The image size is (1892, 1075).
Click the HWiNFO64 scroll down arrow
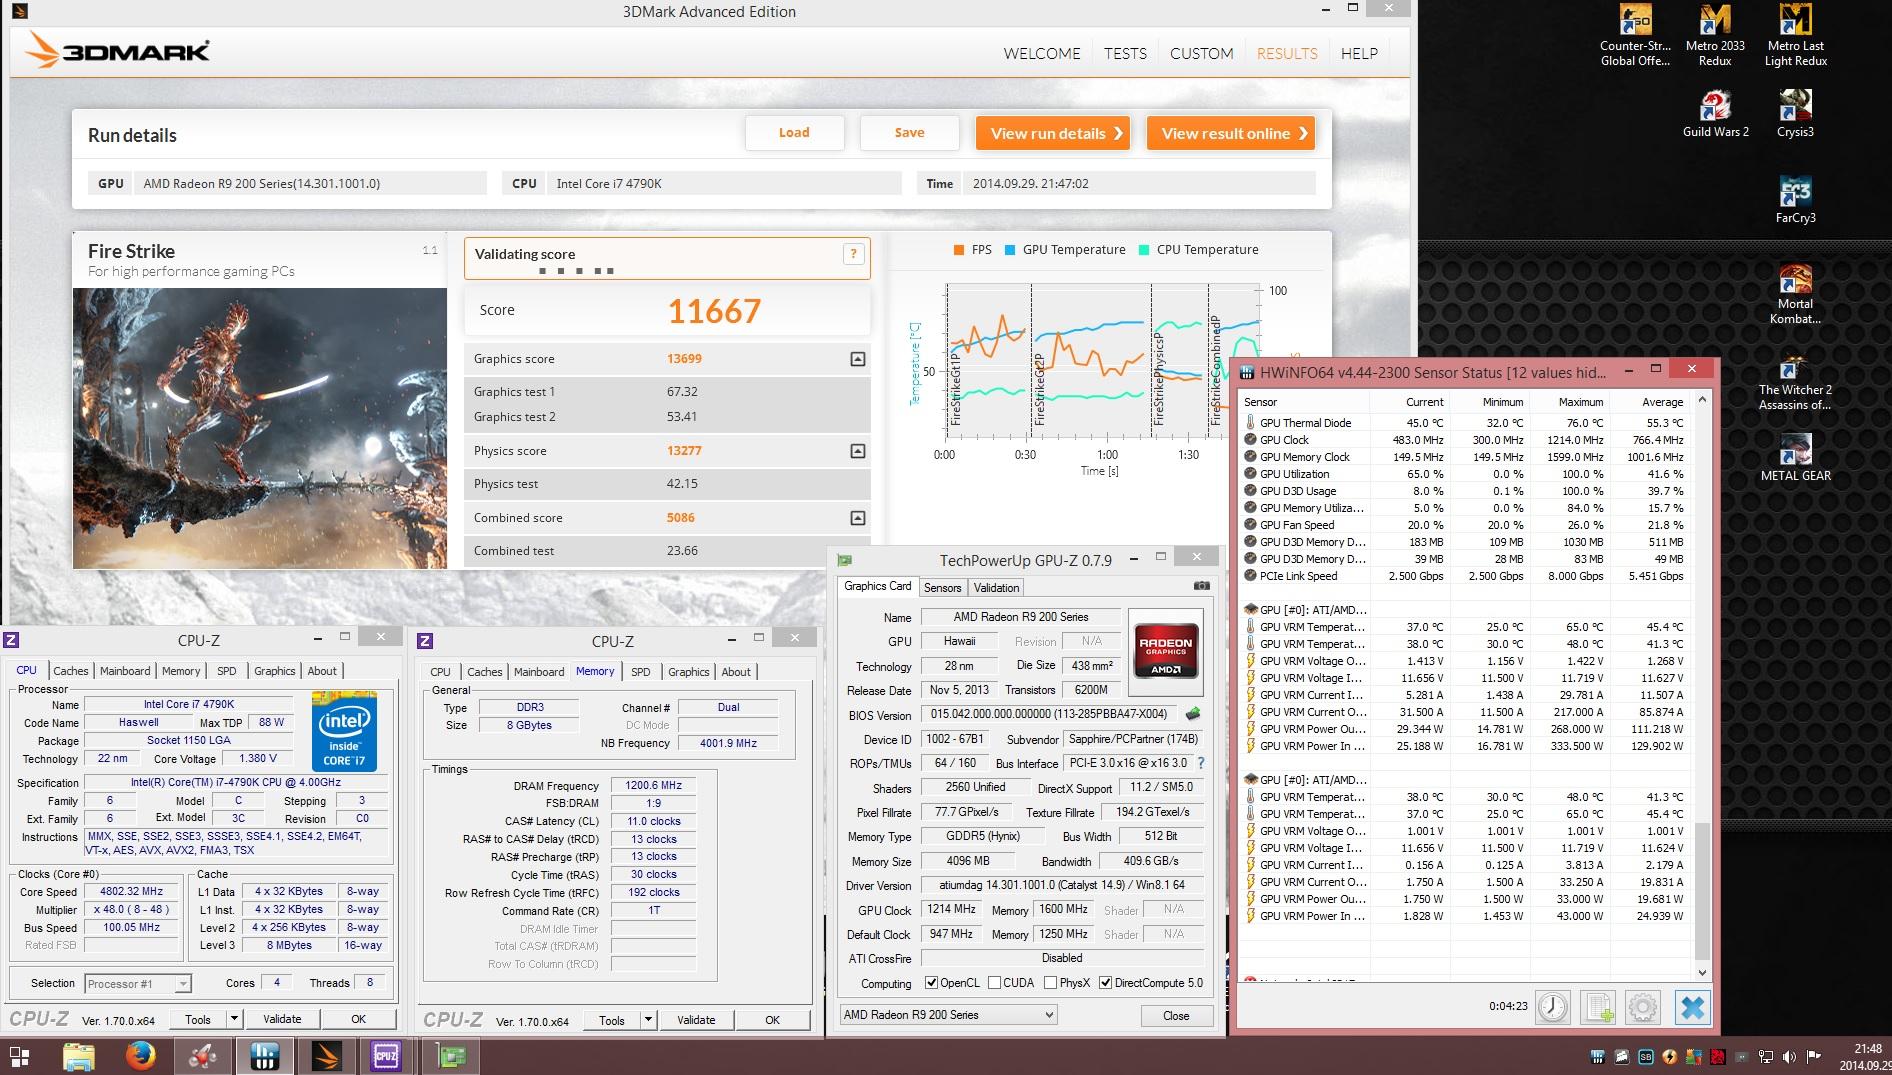click(x=1703, y=971)
